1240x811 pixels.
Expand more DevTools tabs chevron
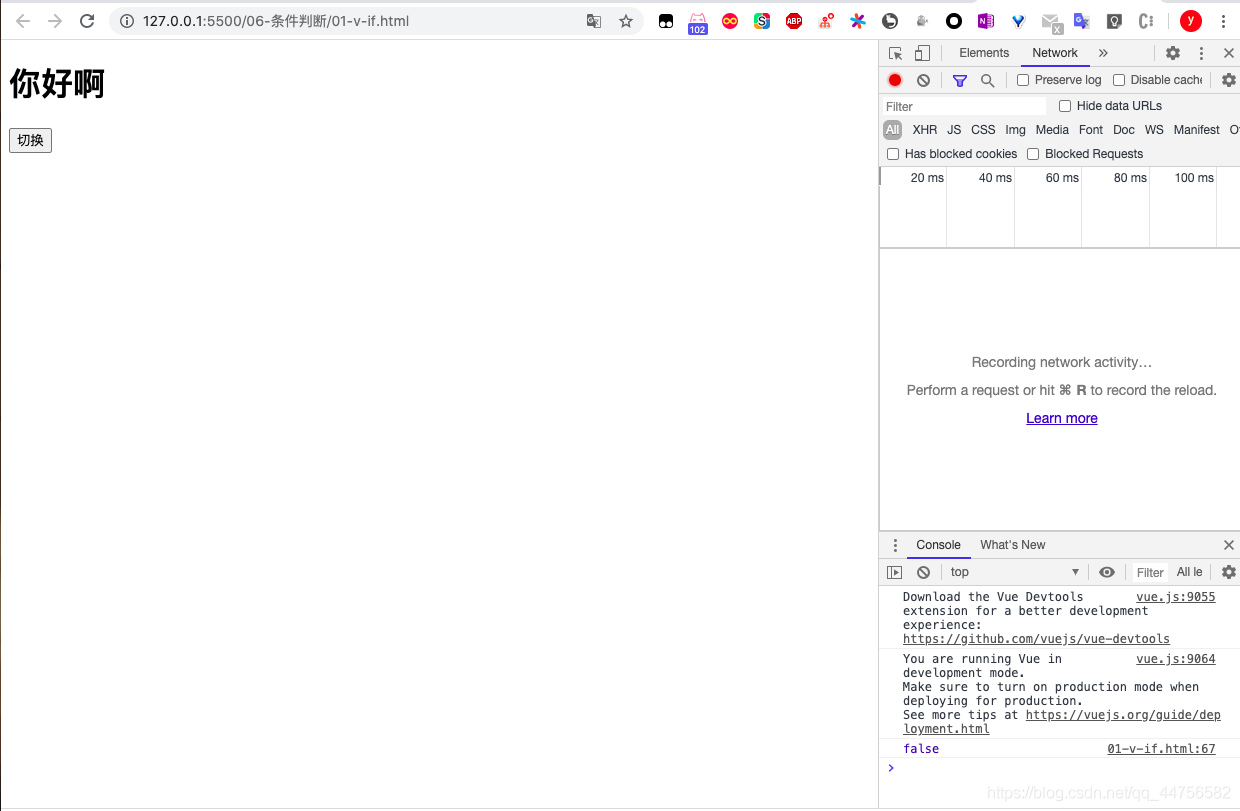pos(1103,53)
